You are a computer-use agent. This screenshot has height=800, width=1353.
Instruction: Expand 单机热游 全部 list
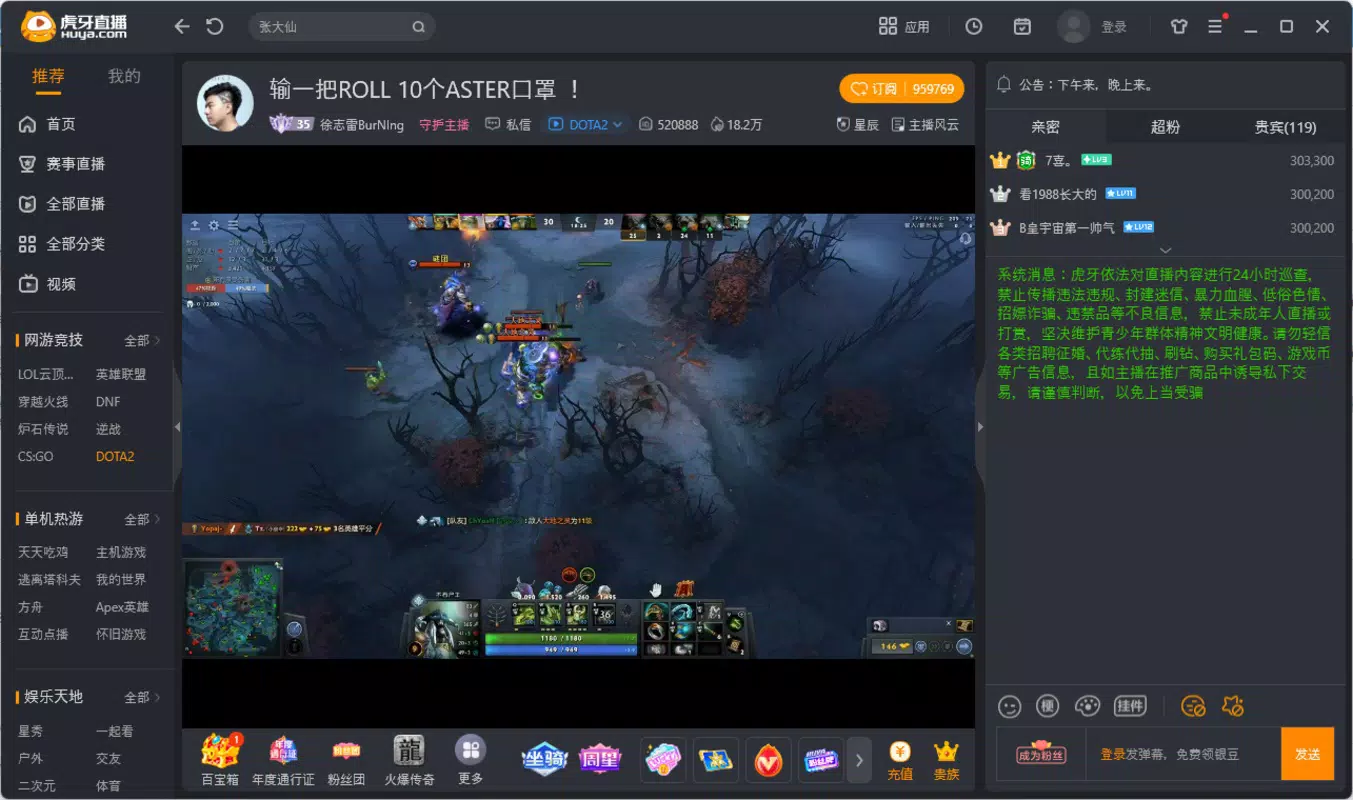click(142, 519)
